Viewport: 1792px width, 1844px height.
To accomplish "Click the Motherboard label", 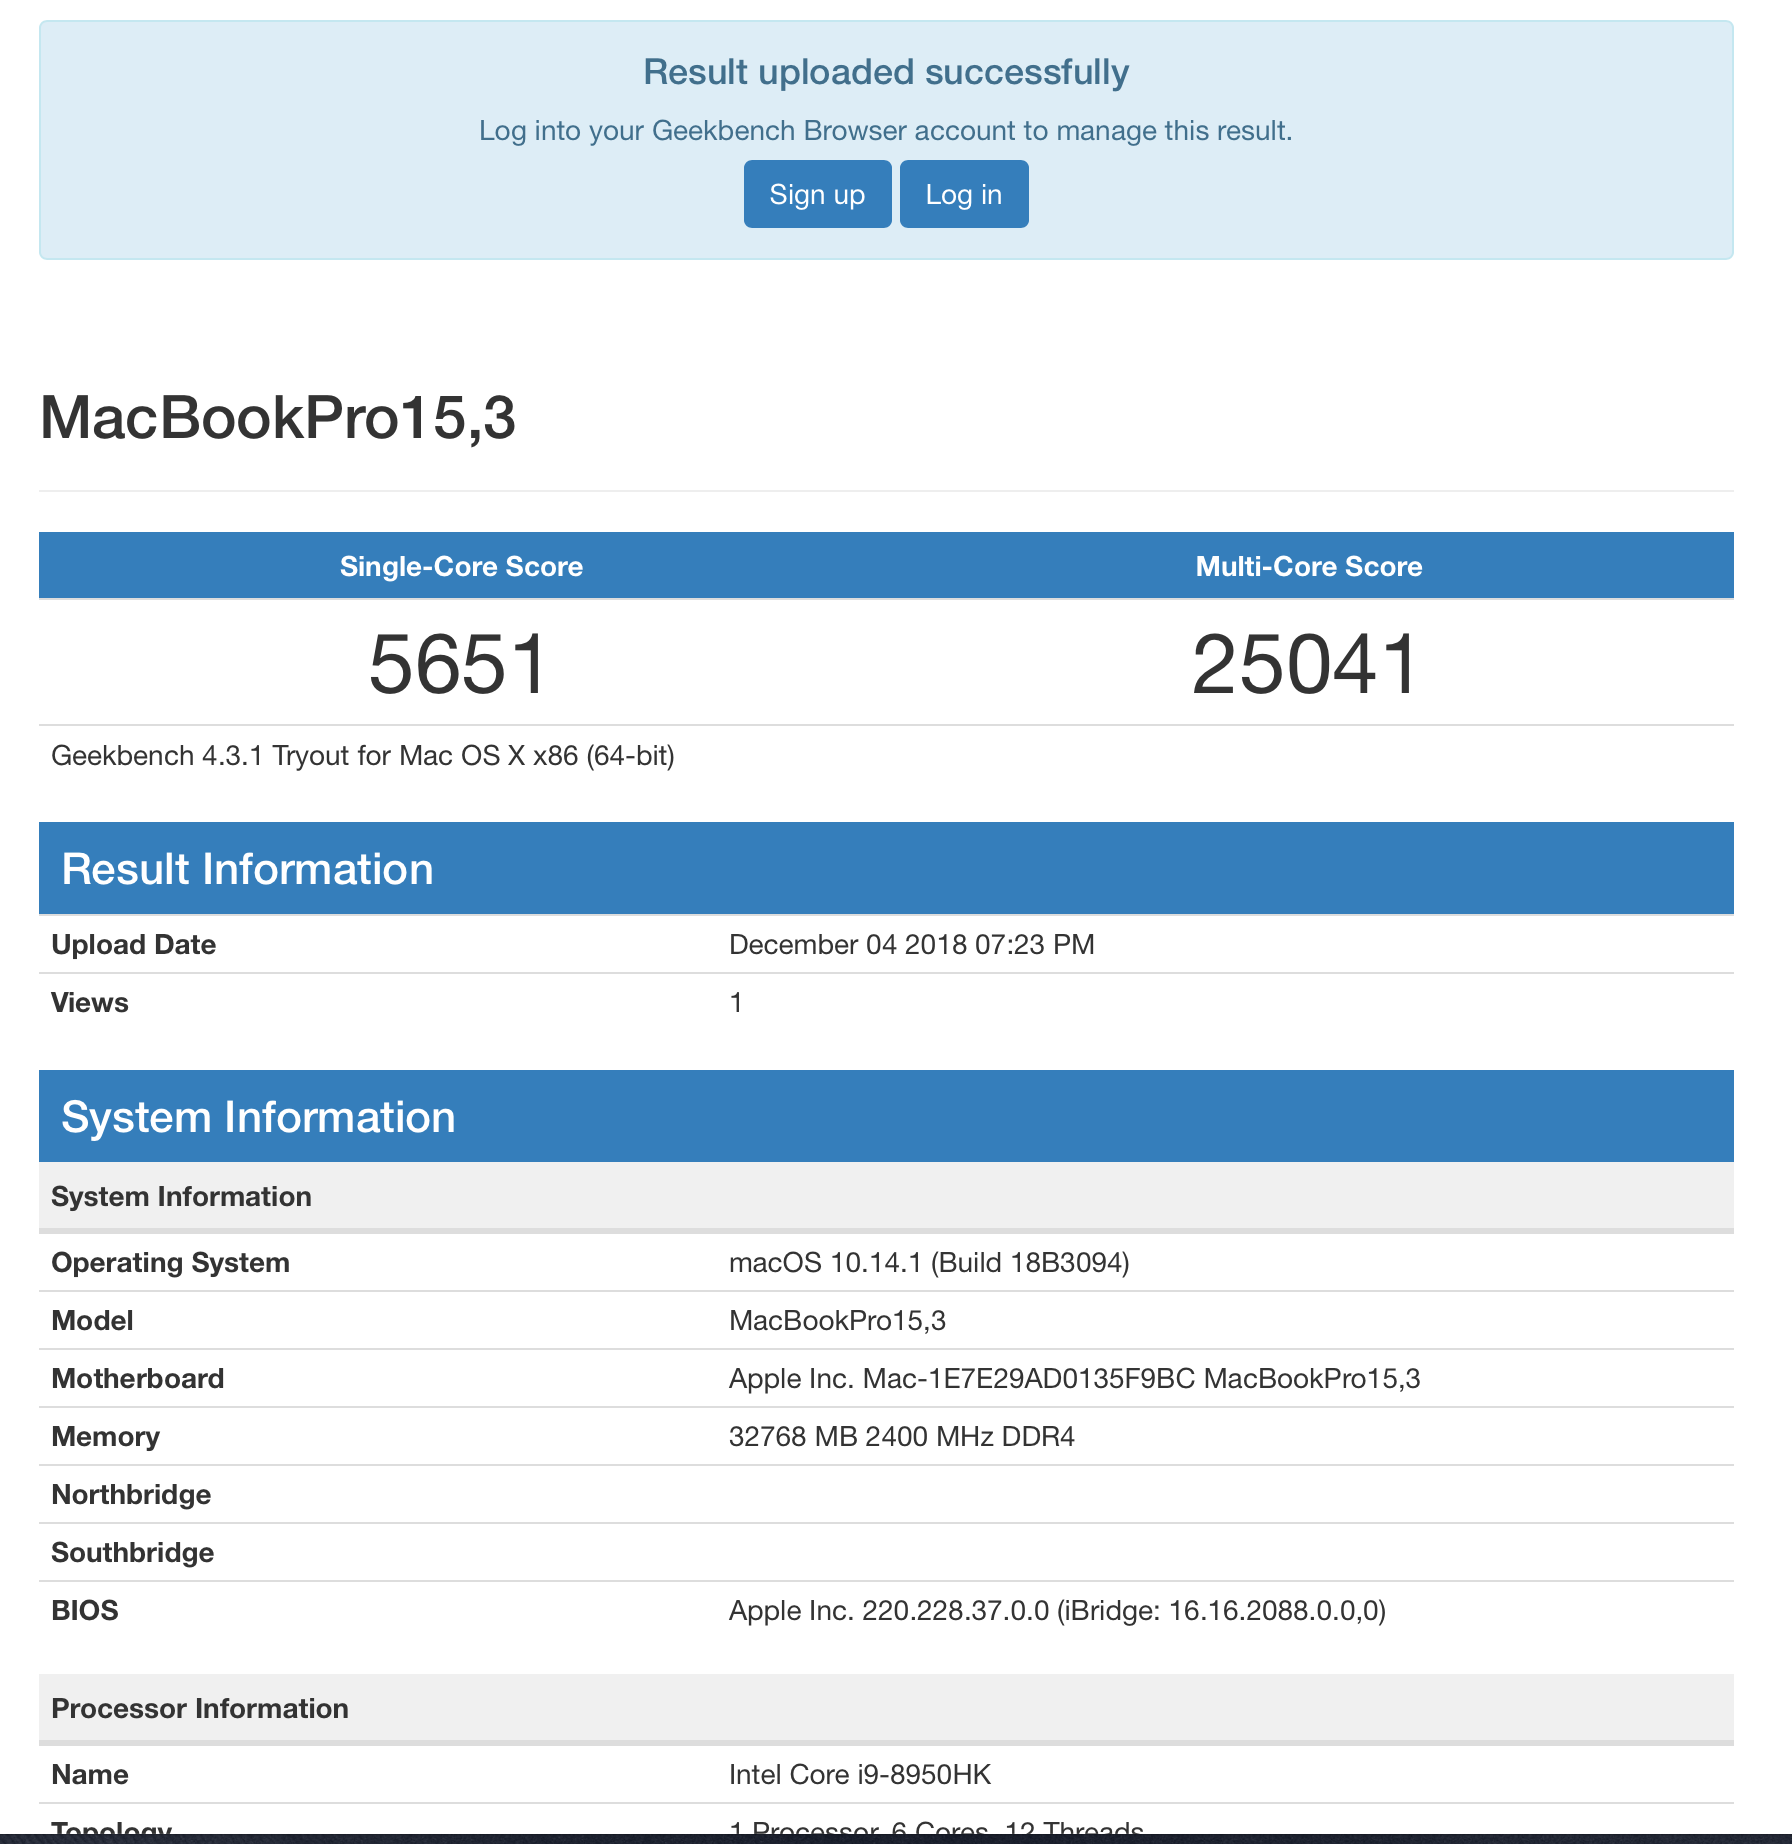I will [x=138, y=1379].
